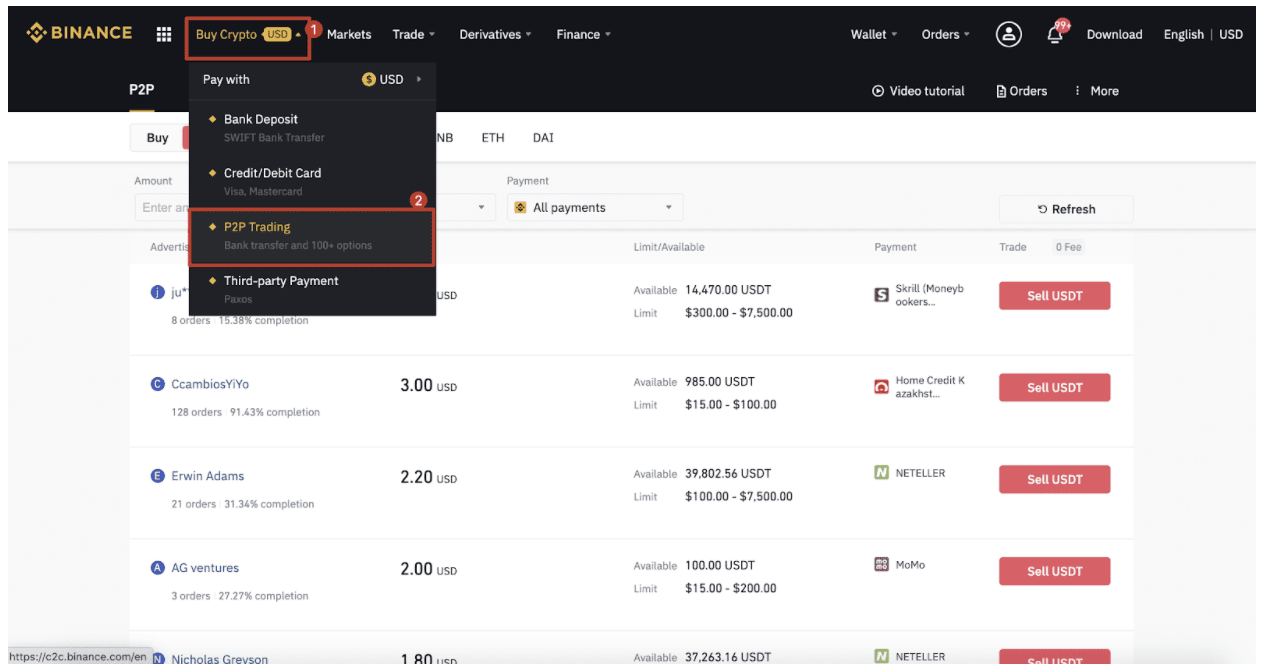1262x672 pixels.
Task: Open the apps grid menu icon
Action: click(x=164, y=34)
